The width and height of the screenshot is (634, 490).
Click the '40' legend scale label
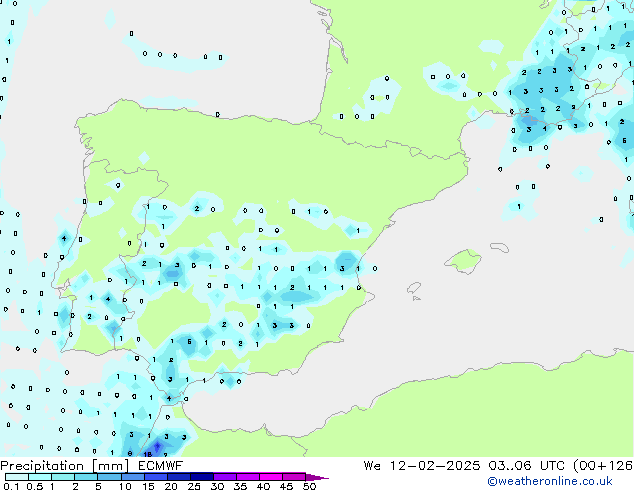263,486
